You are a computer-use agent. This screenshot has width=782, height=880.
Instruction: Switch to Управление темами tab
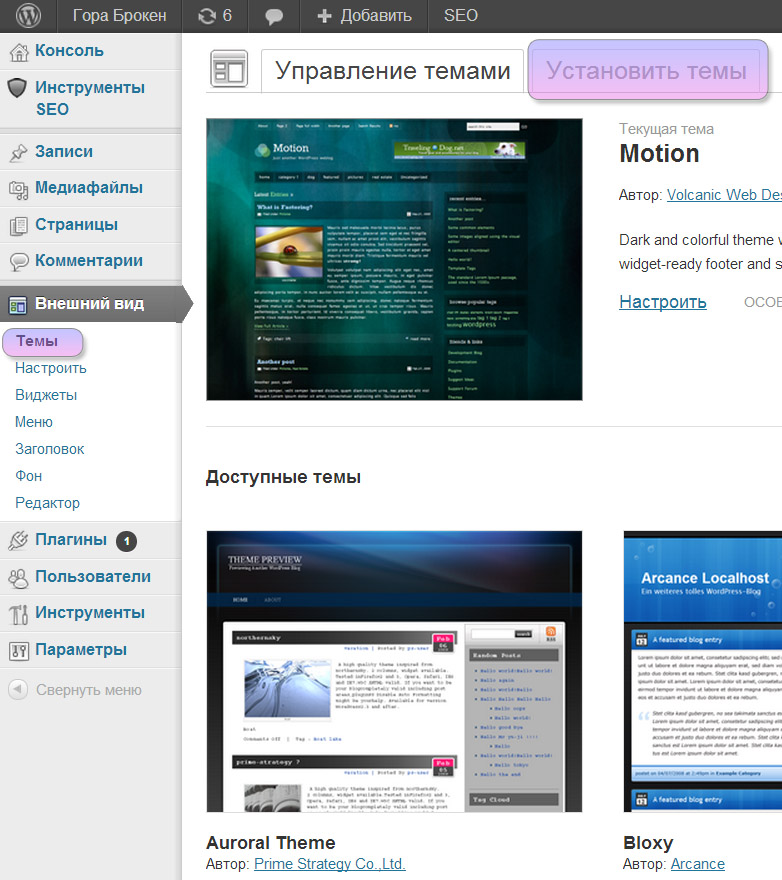[x=392, y=71]
